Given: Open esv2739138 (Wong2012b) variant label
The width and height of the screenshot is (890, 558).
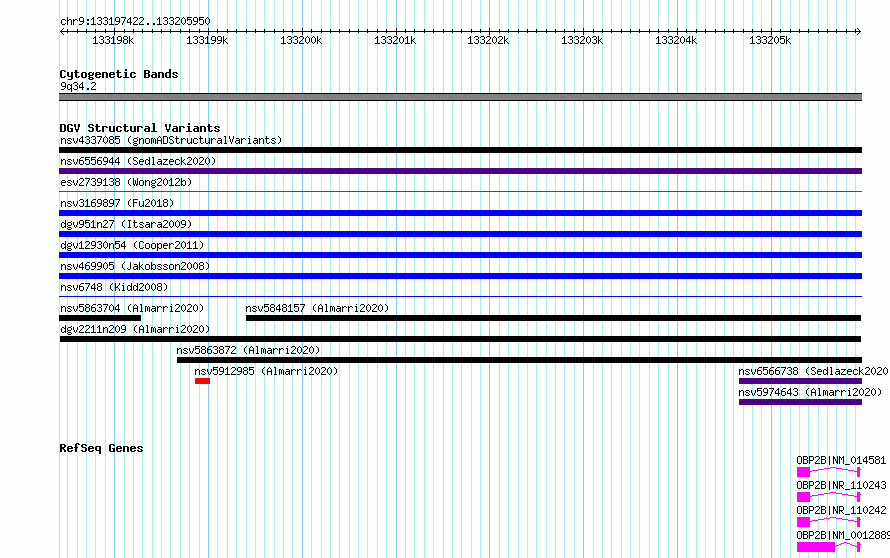Looking at the screenshot, I should [126, 182].
